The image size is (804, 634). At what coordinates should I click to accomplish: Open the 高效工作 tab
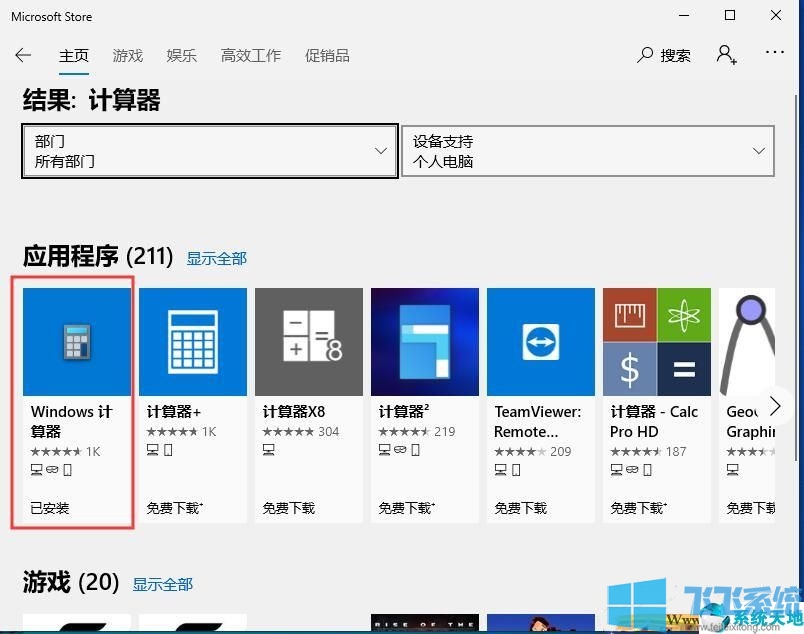[251, 55]
